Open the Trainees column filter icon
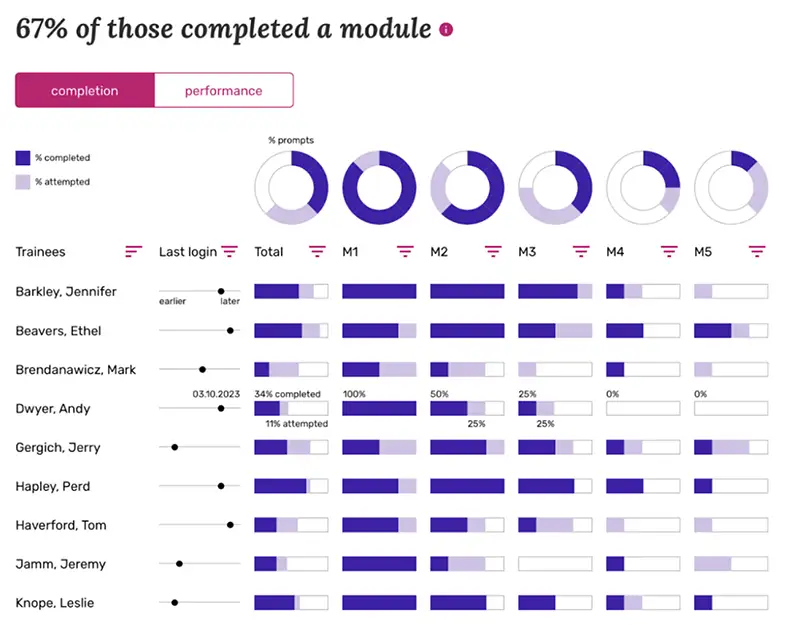Image resolution: width=800 pixels, height=625 pixels. coord(133,252)
